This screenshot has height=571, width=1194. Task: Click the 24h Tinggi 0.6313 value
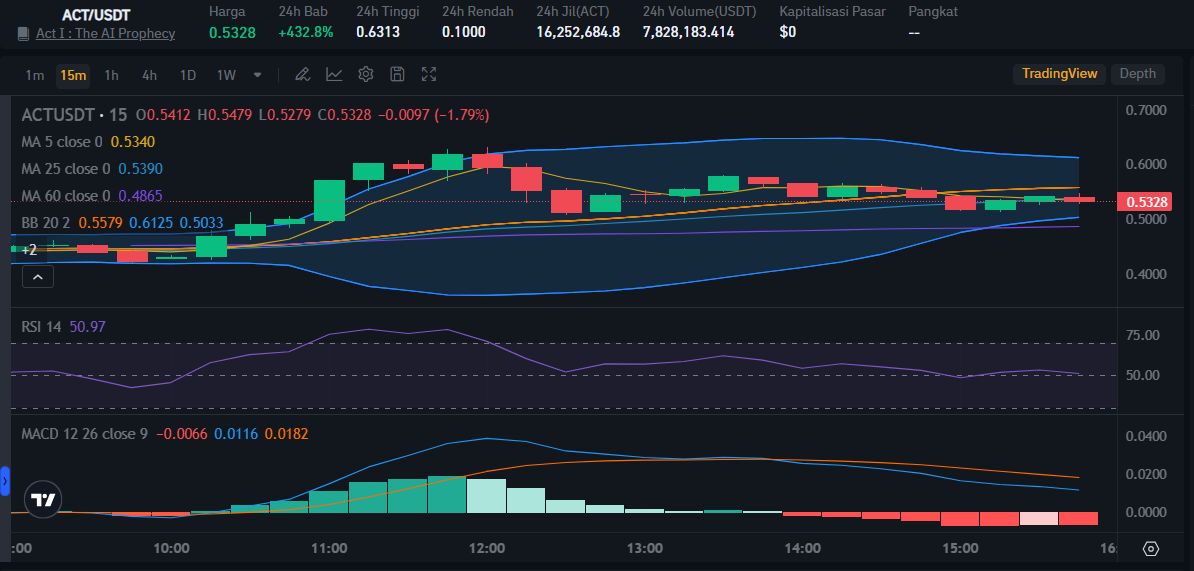tap(378, 32)
